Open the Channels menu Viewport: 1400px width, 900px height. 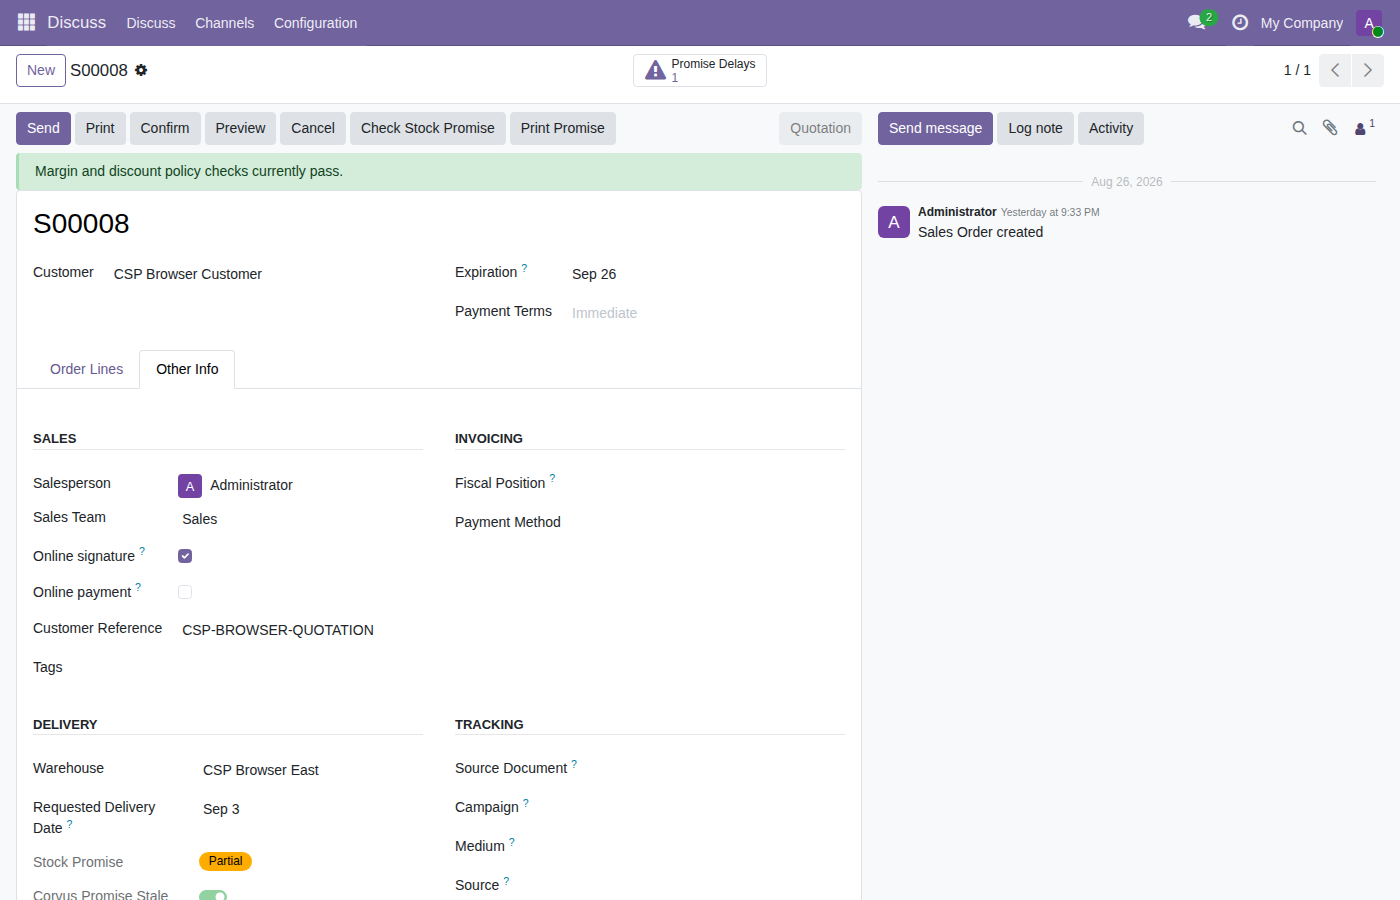224,23
